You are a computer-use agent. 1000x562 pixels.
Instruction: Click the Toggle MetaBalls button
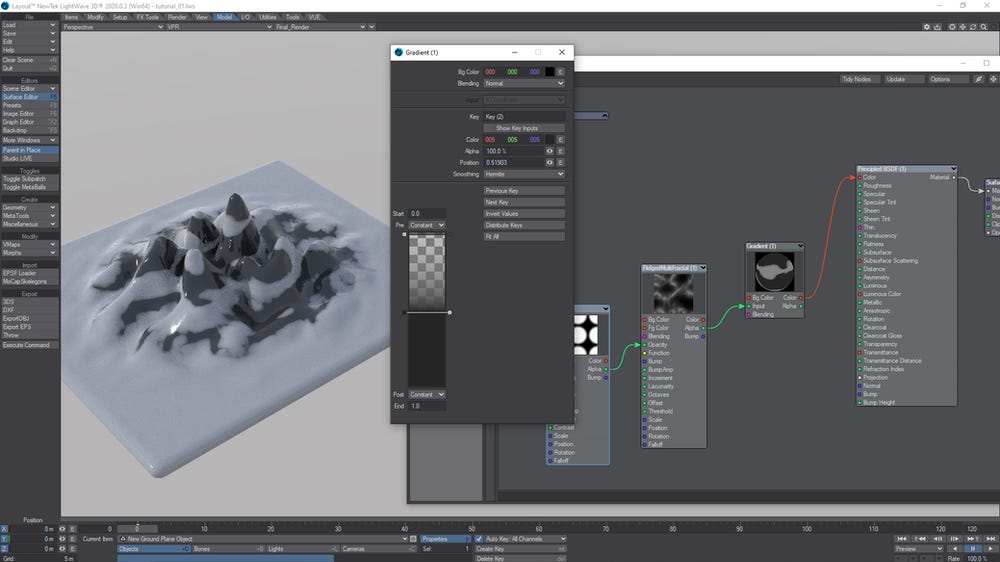[29, 188]
